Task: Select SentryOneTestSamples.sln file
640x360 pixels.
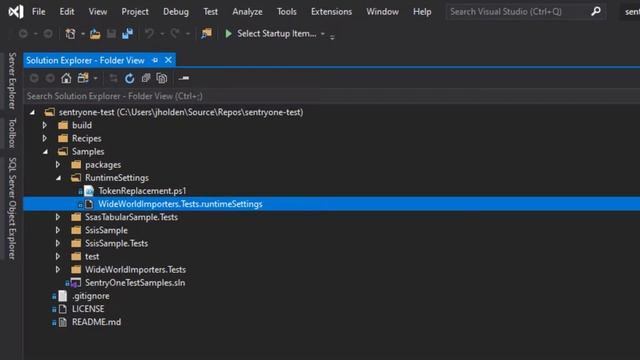Action: (x=135, y=282)
